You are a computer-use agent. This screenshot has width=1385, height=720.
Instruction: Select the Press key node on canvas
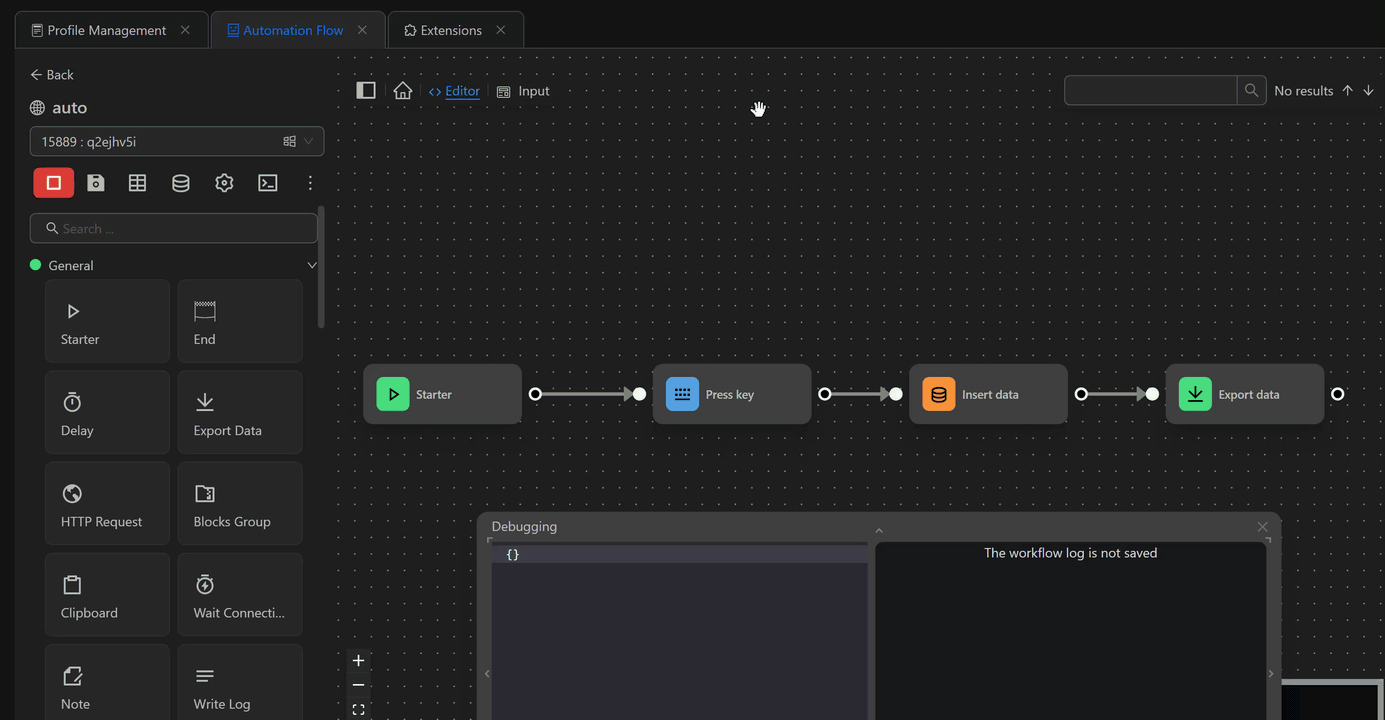731,395
